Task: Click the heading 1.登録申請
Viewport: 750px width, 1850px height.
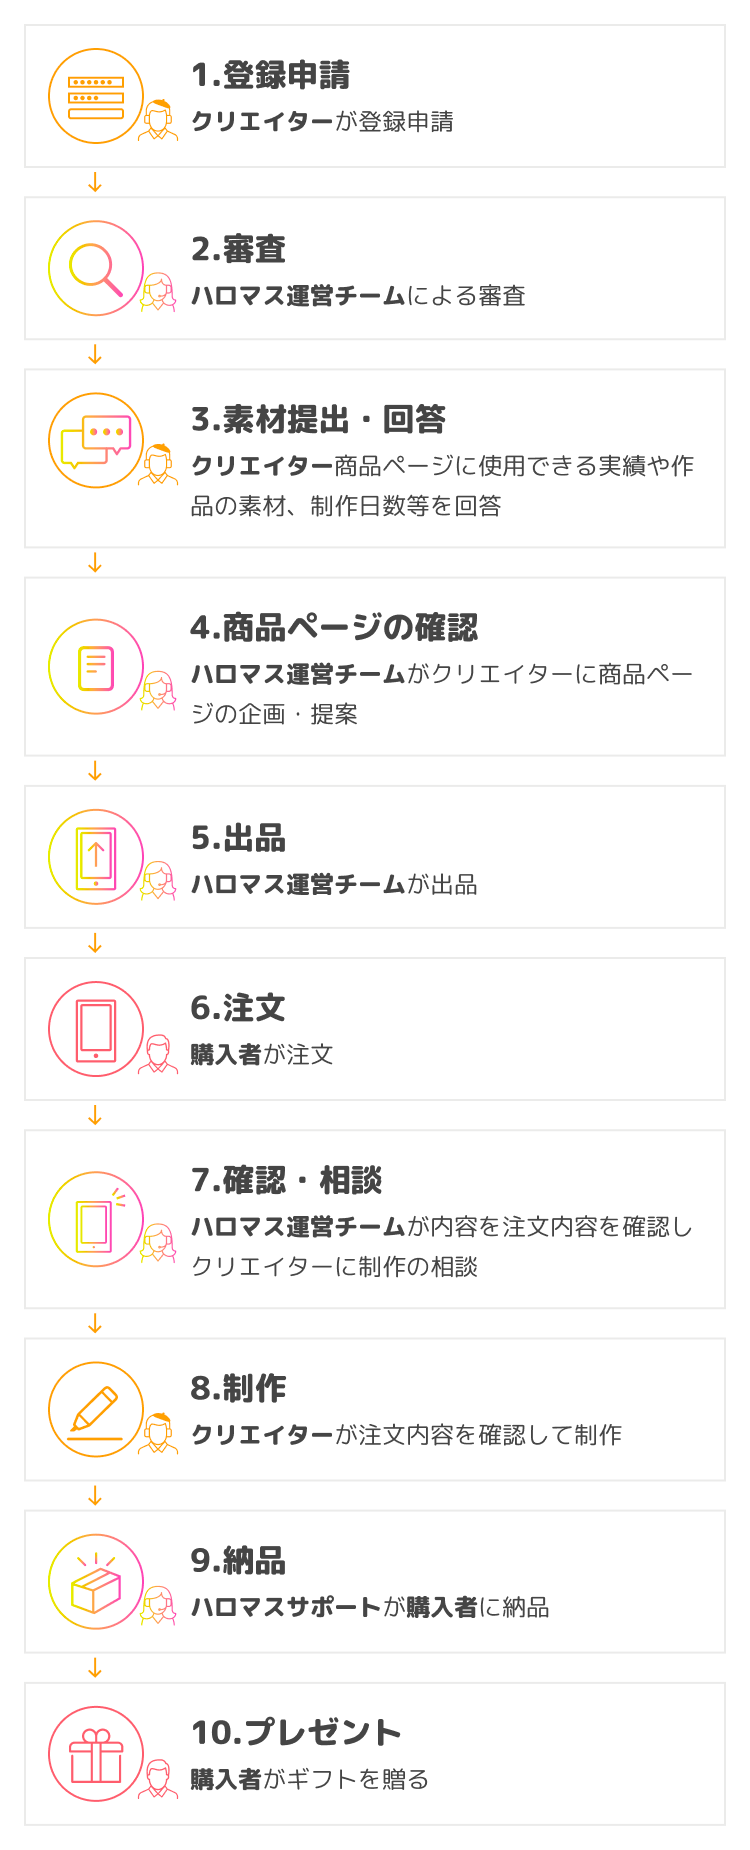Action: [271, 75]
